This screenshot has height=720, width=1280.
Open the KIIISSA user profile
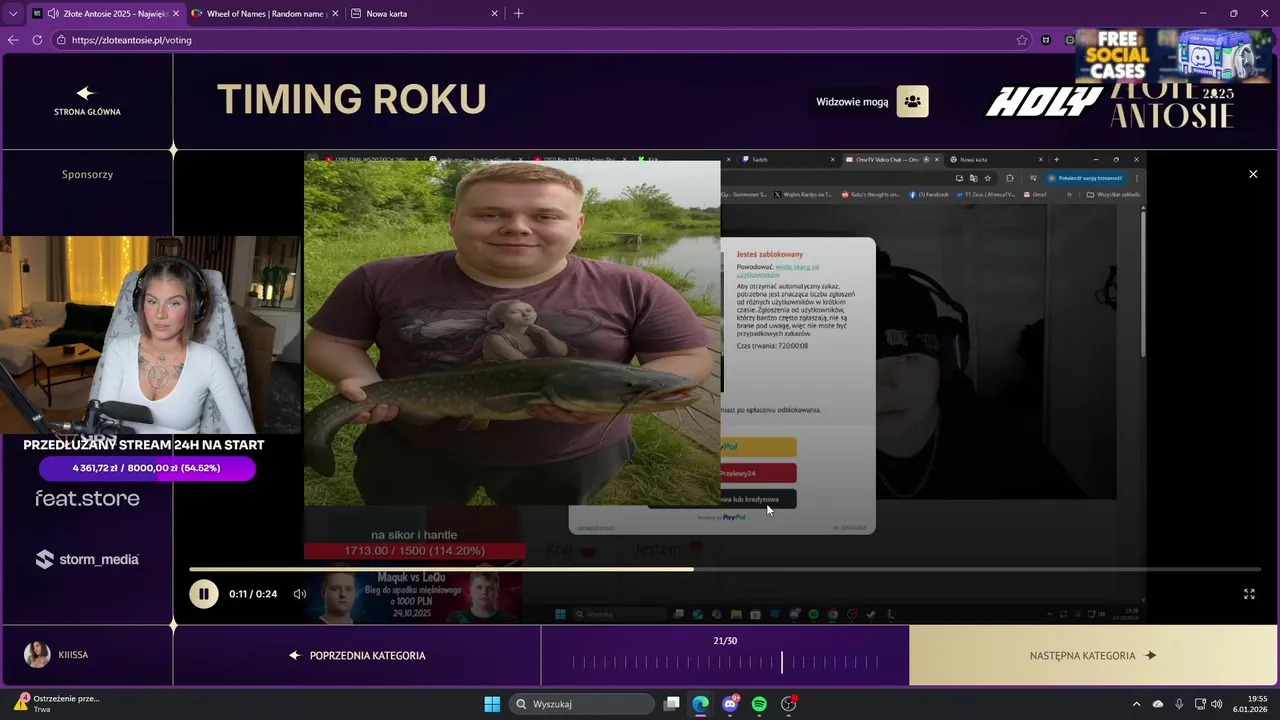tap(57, 655)
